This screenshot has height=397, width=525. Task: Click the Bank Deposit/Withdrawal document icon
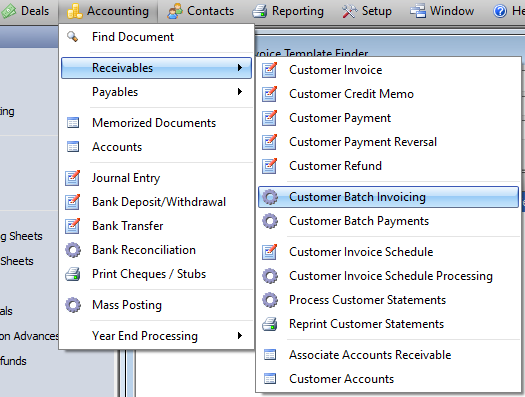pyautogui.click(x=73, y=202)
